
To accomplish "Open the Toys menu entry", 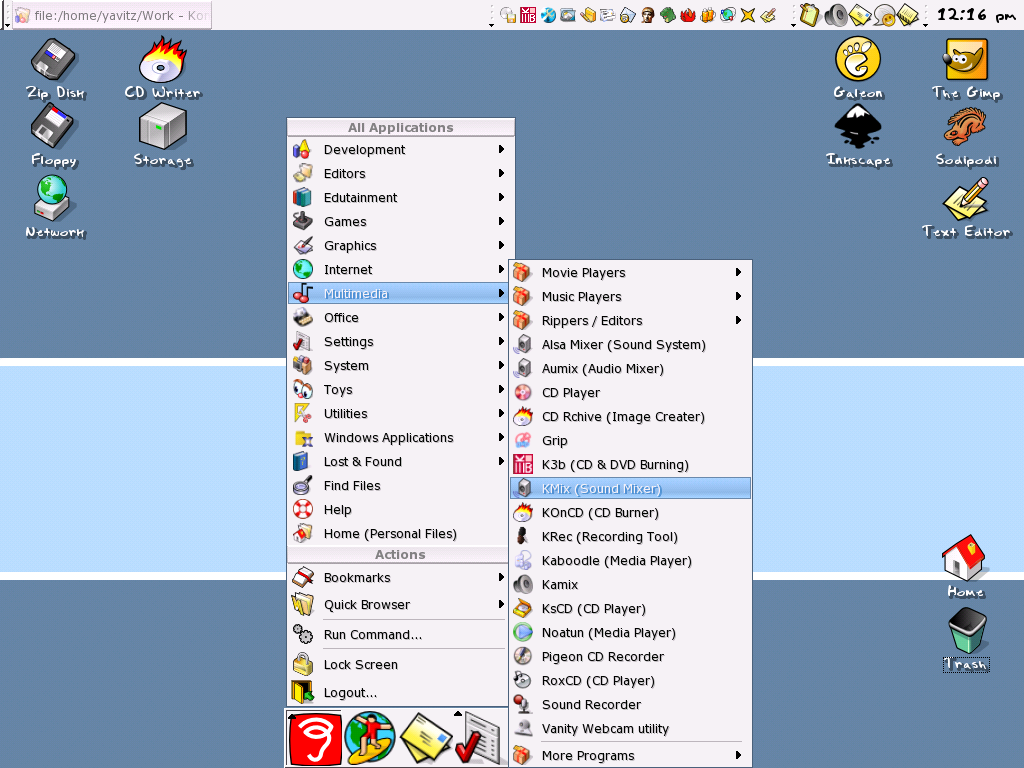I will click(x=400, y=390).
